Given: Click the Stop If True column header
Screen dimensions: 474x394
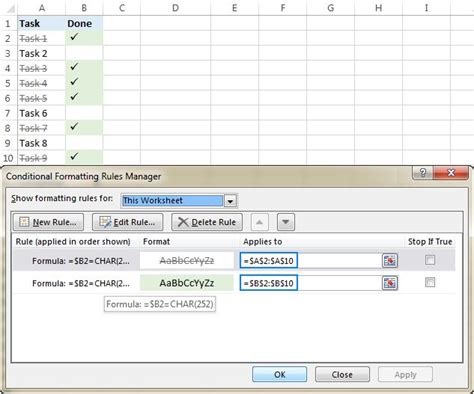Looking at the screenshot, I should 430,242.
